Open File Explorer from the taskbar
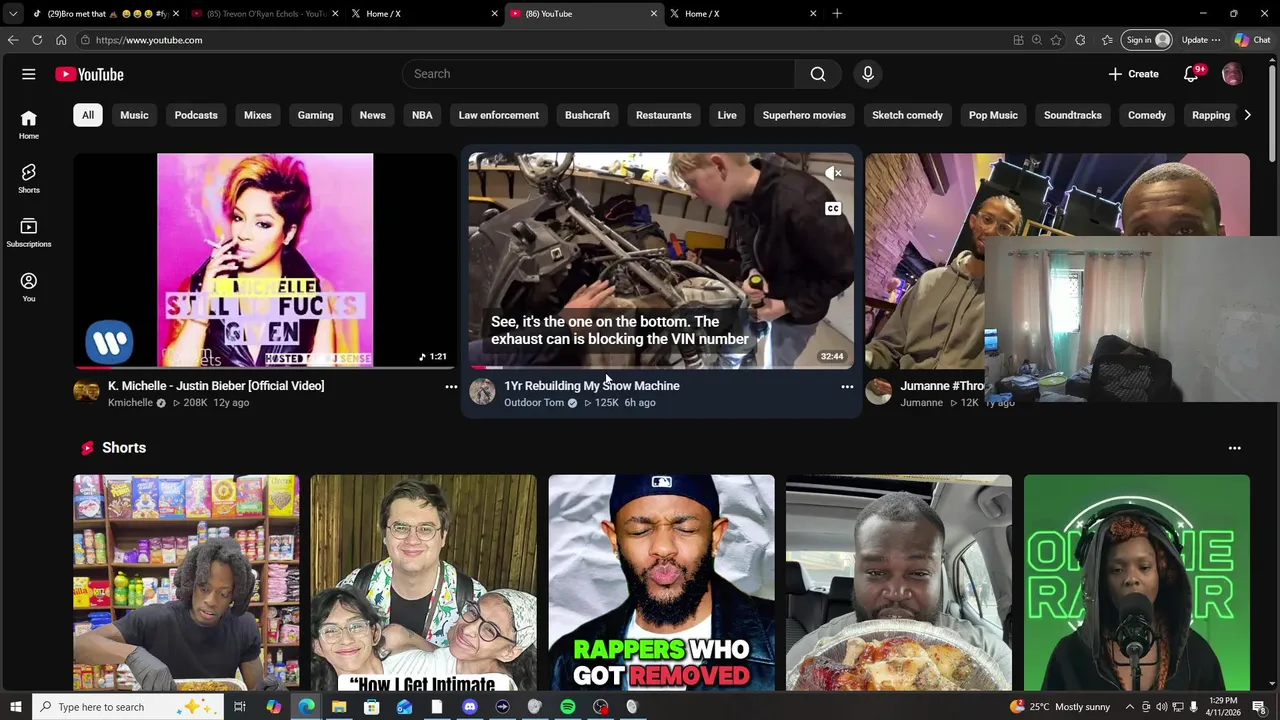The image size is (1280, 720). (339, 707)
